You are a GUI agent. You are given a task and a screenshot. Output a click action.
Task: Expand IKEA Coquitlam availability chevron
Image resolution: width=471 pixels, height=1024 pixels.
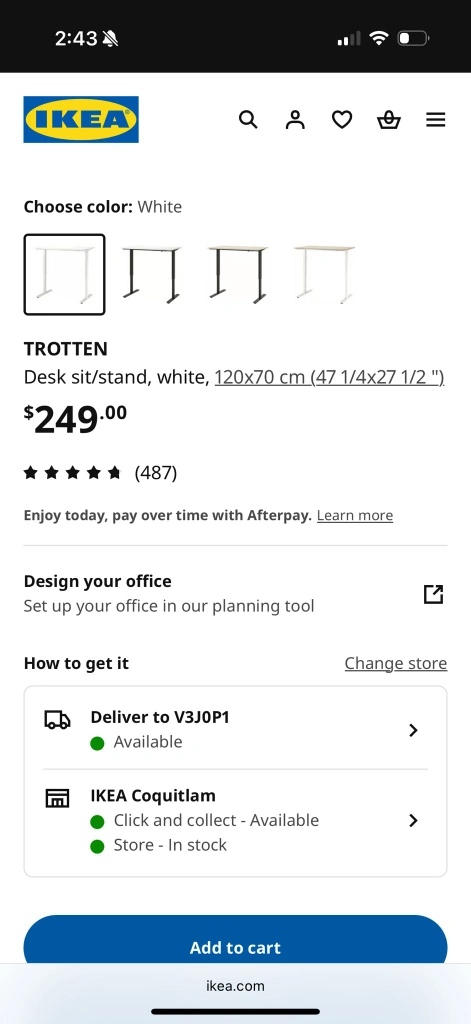point(413,820)
